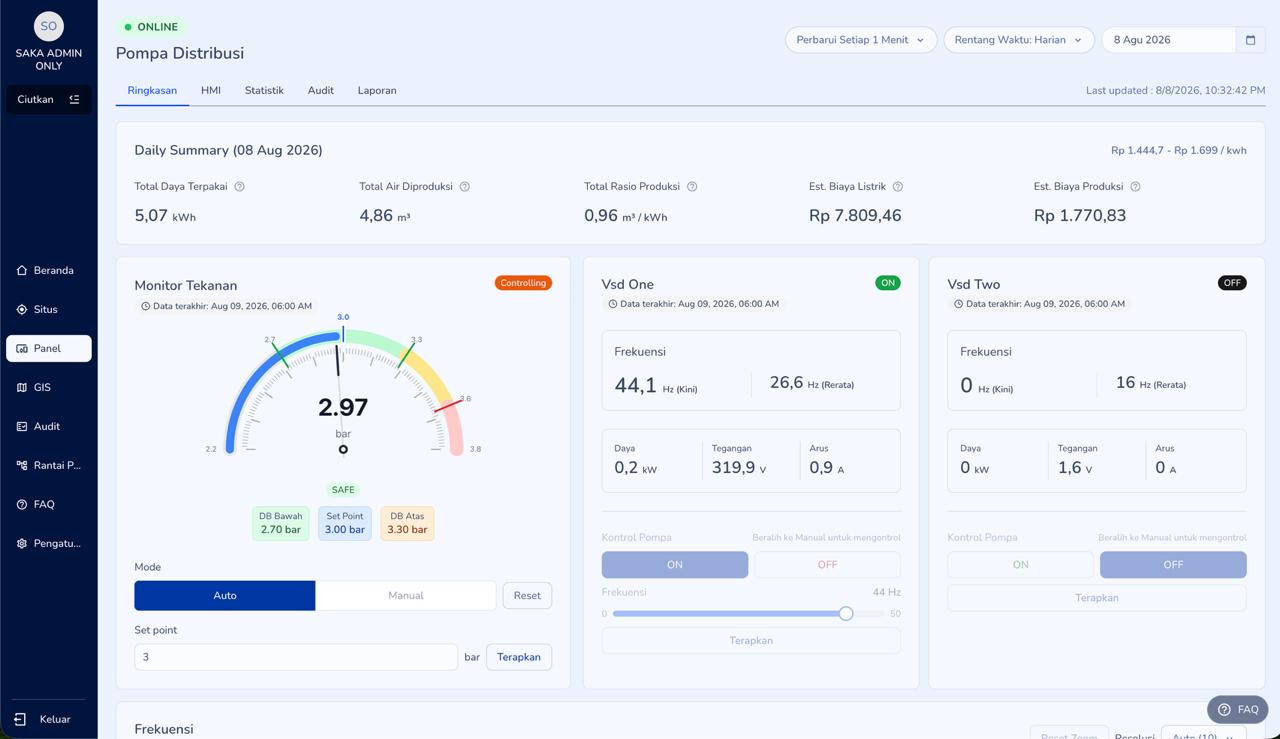Select Auto pressure mode

pyautogui.click(x=225, y=595)
